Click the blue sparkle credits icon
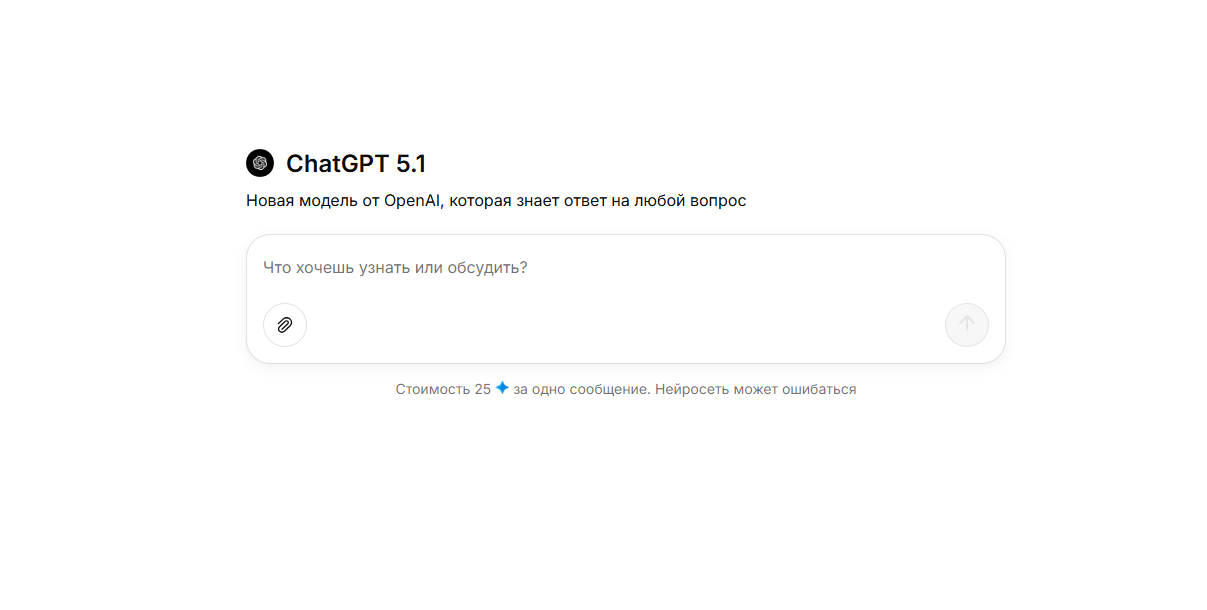 tap(502, 388)
